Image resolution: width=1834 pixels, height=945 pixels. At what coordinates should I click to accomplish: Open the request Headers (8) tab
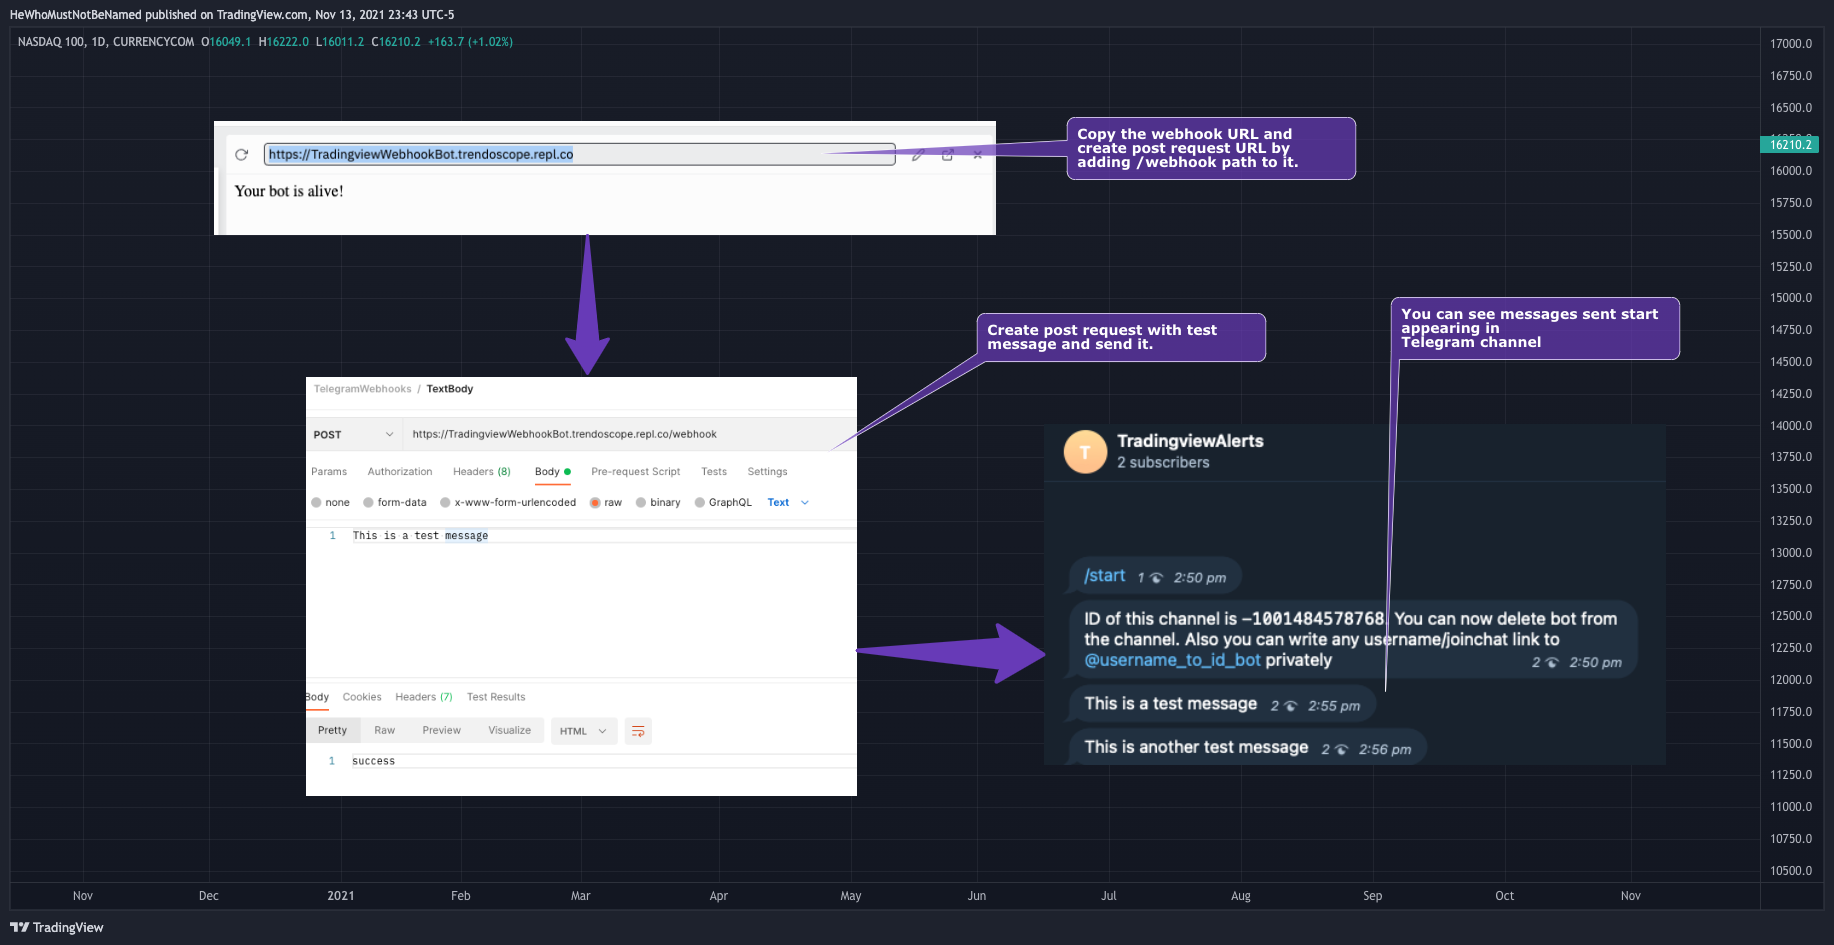(x=482, y=472)
